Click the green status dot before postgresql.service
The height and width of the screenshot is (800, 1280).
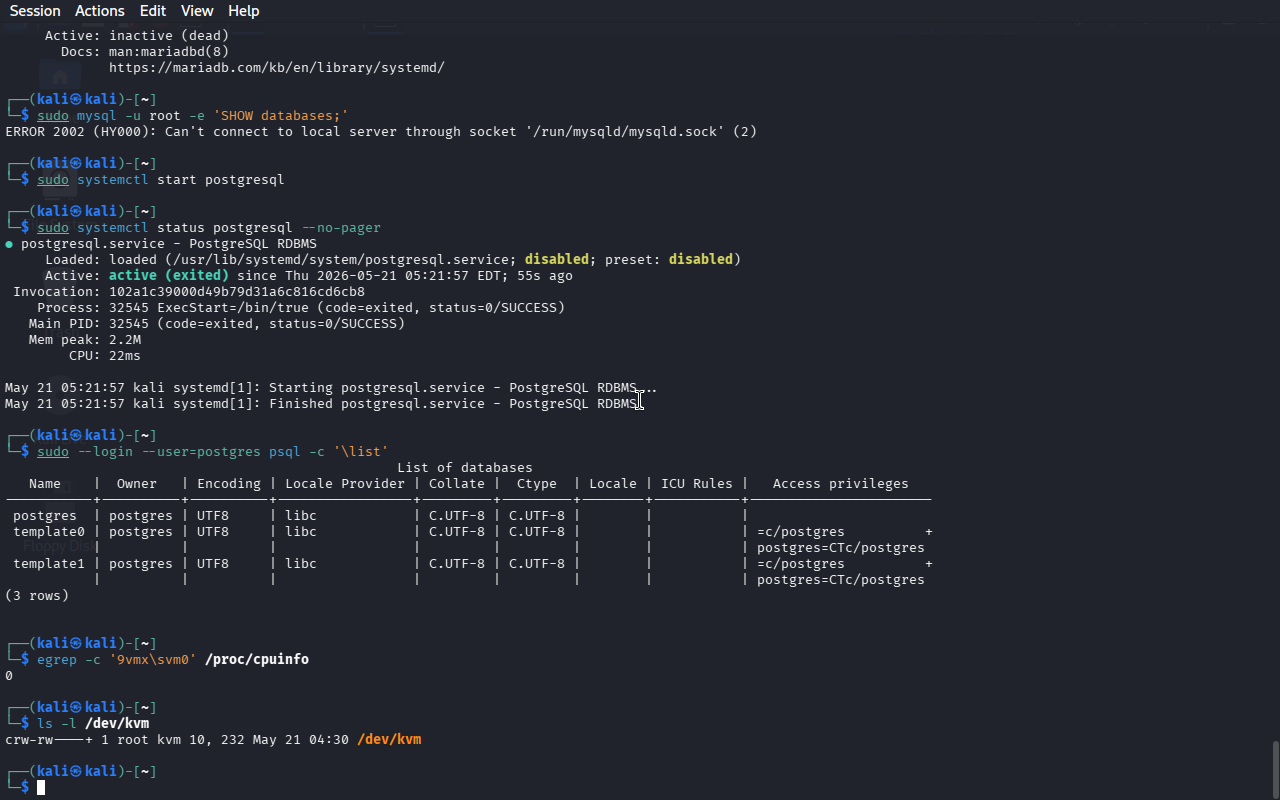(x=9, y=244)
